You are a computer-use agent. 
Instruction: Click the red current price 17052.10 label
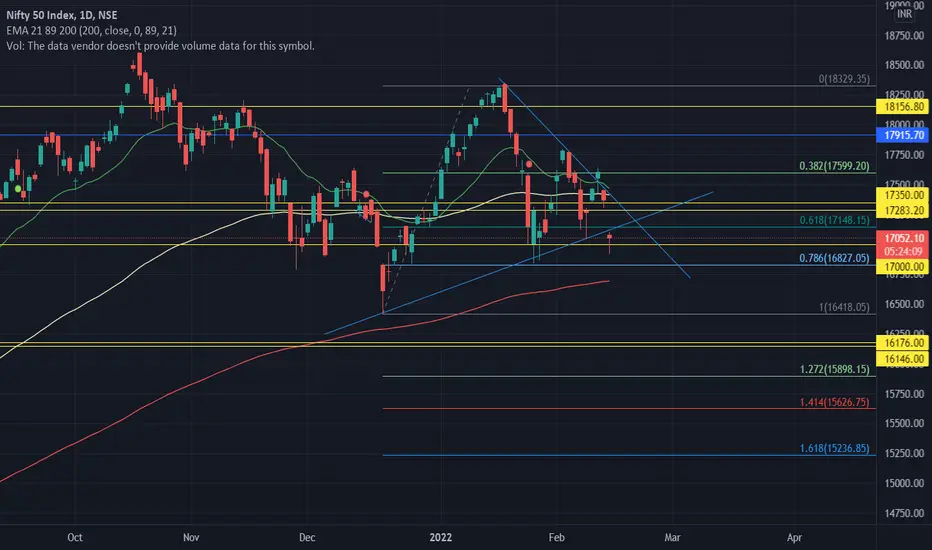902,238
